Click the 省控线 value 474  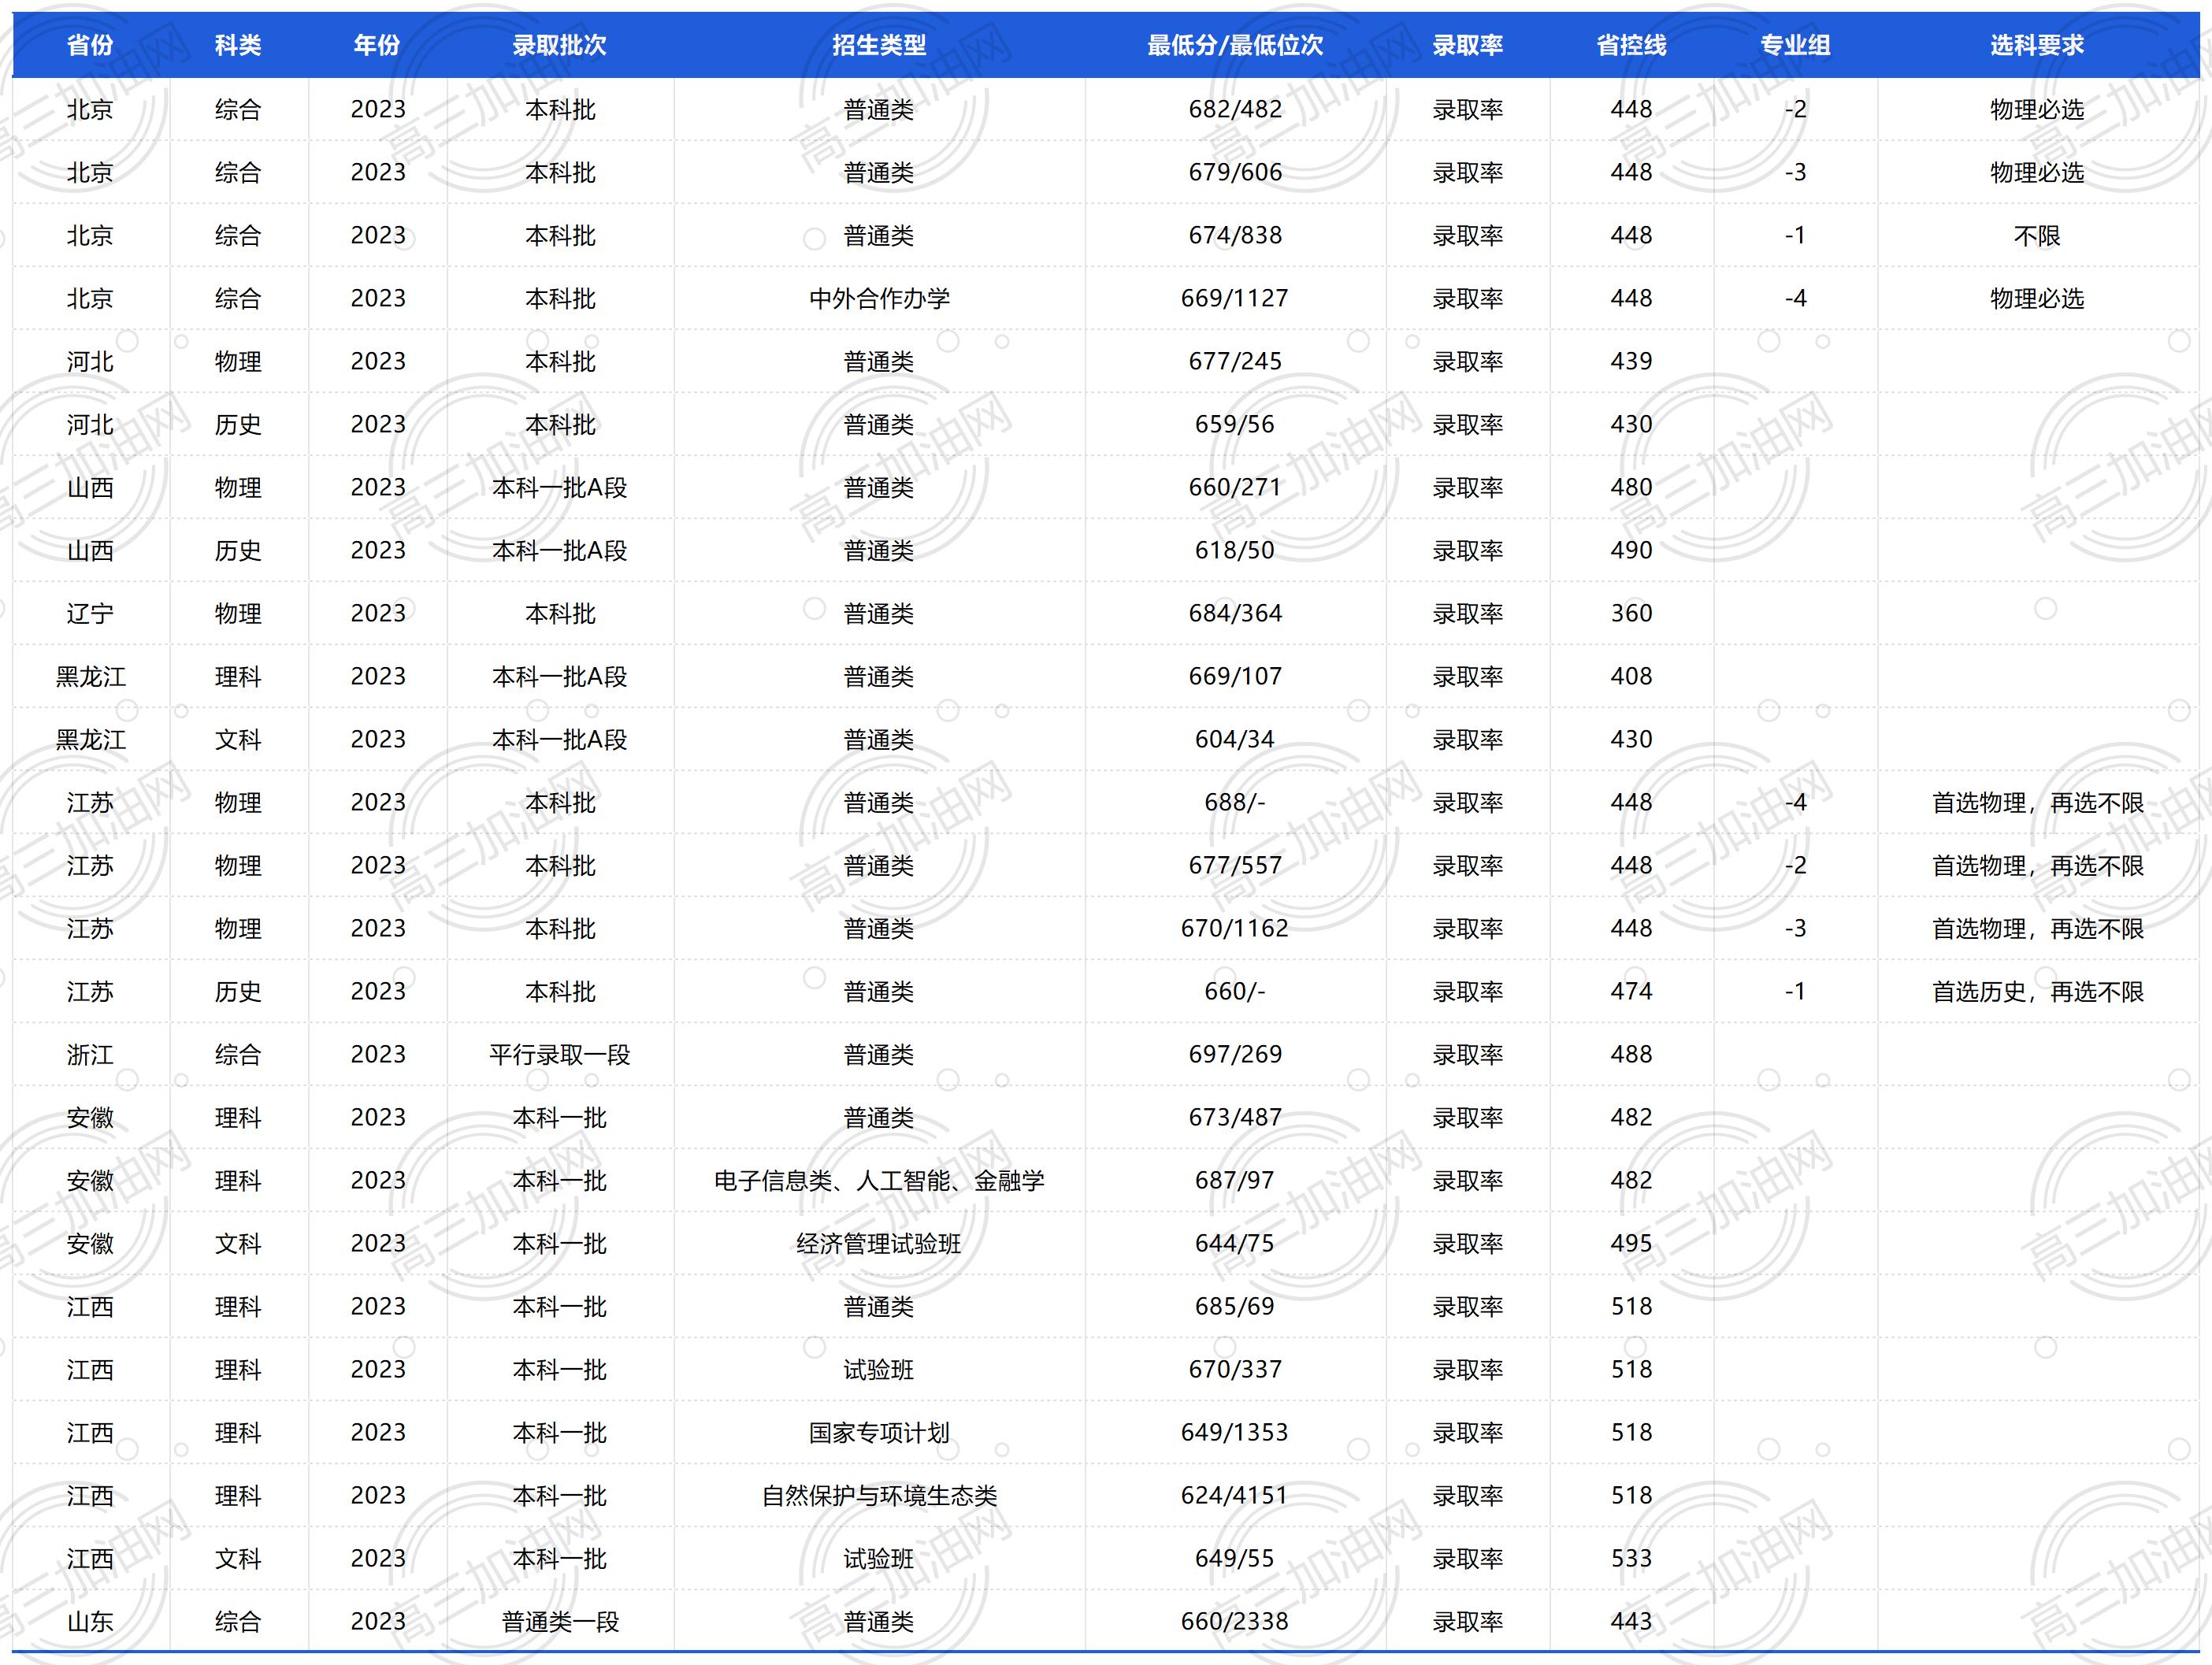1631,991
